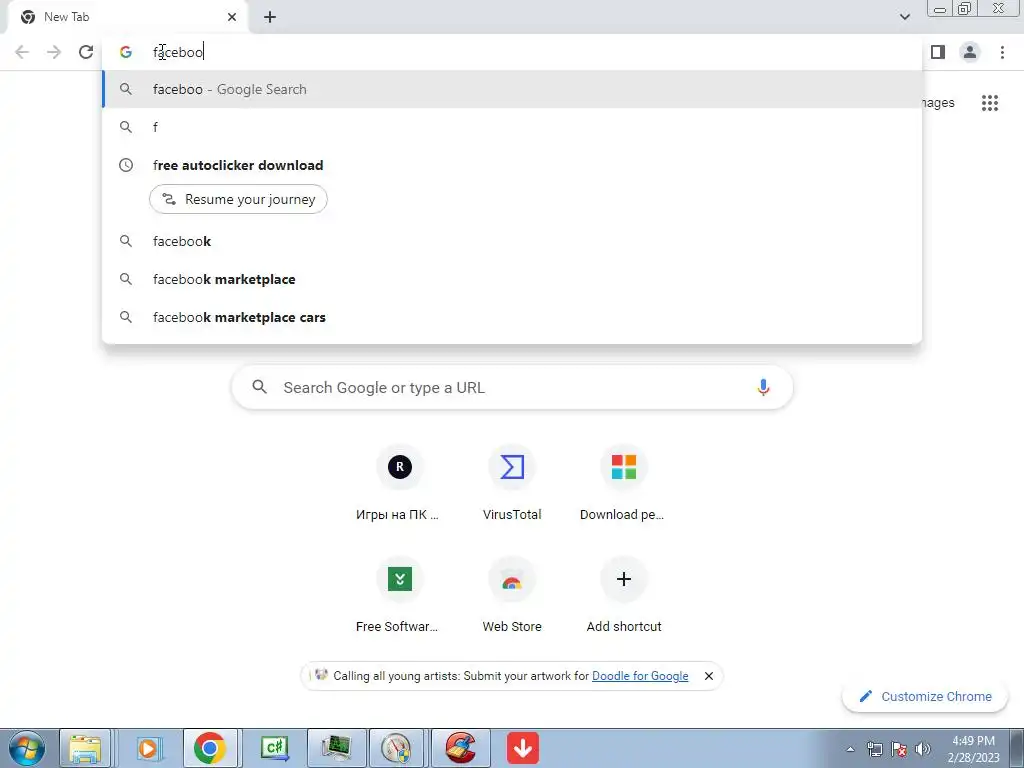This screenshot has width=1024, height=768.
Task: Open the Doodle for Google link
Action: tap(640, 676)
